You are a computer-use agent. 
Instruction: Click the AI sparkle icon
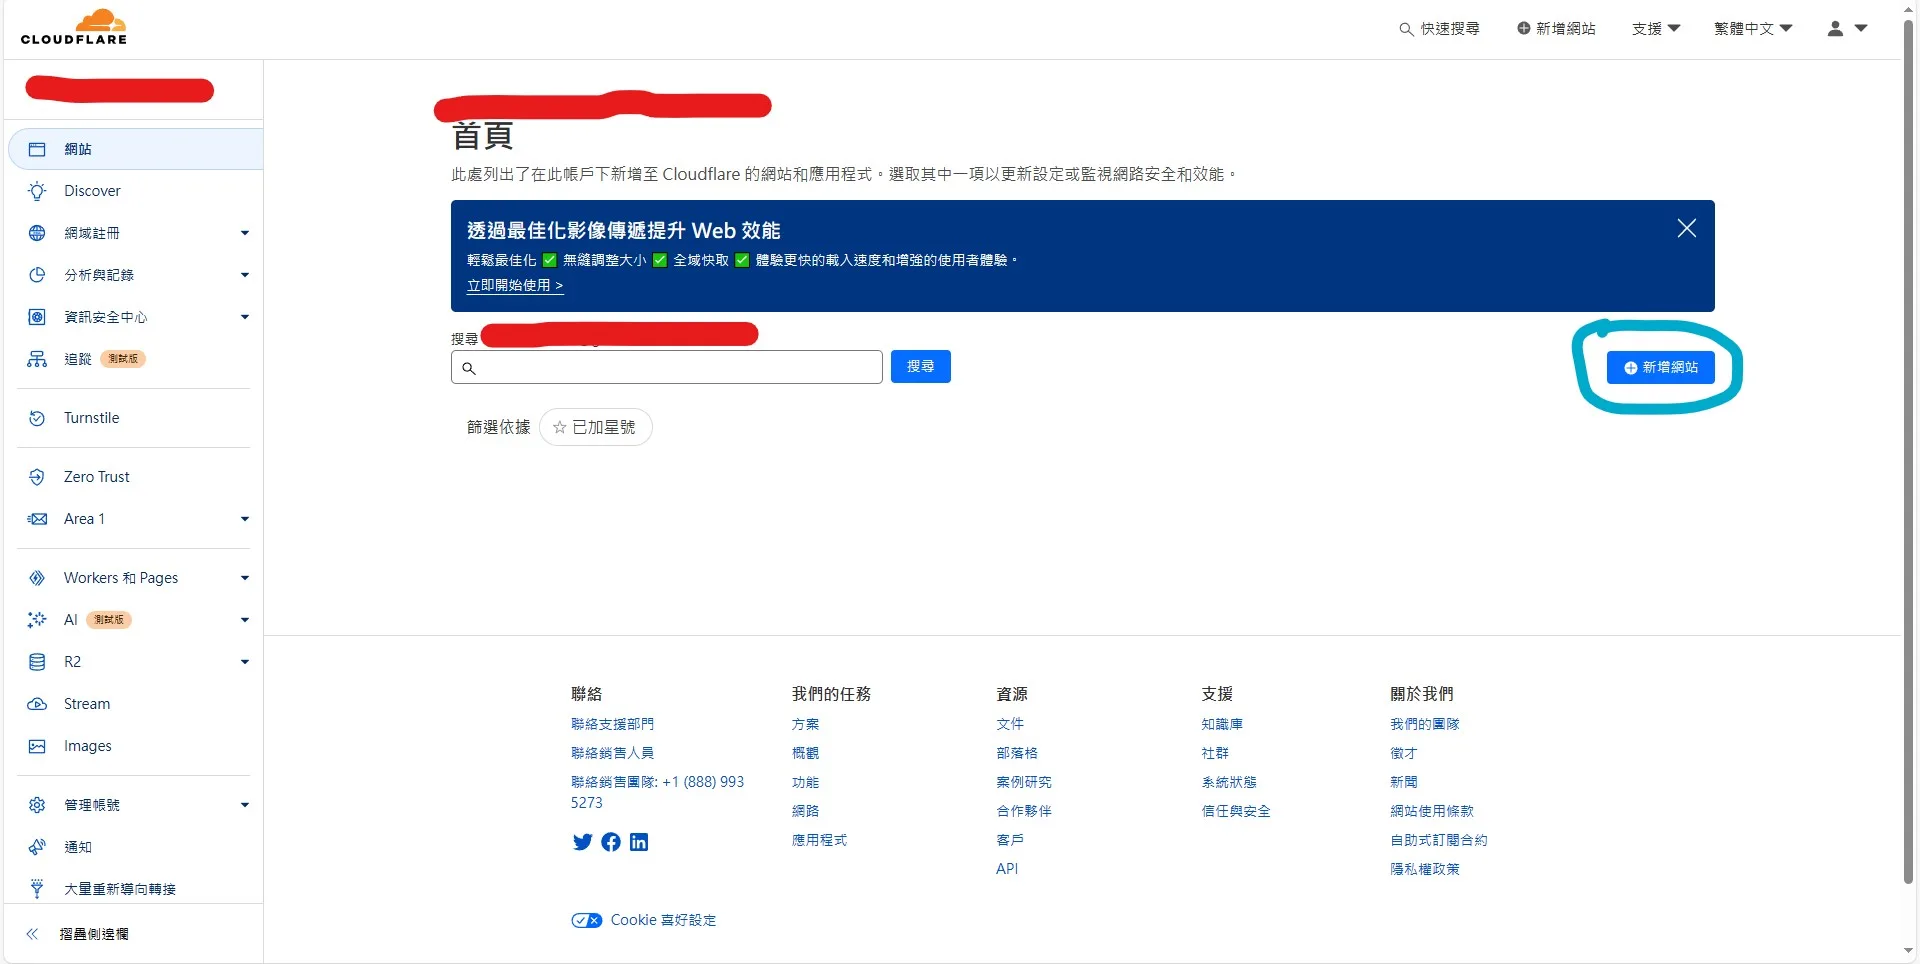point(37,620)
